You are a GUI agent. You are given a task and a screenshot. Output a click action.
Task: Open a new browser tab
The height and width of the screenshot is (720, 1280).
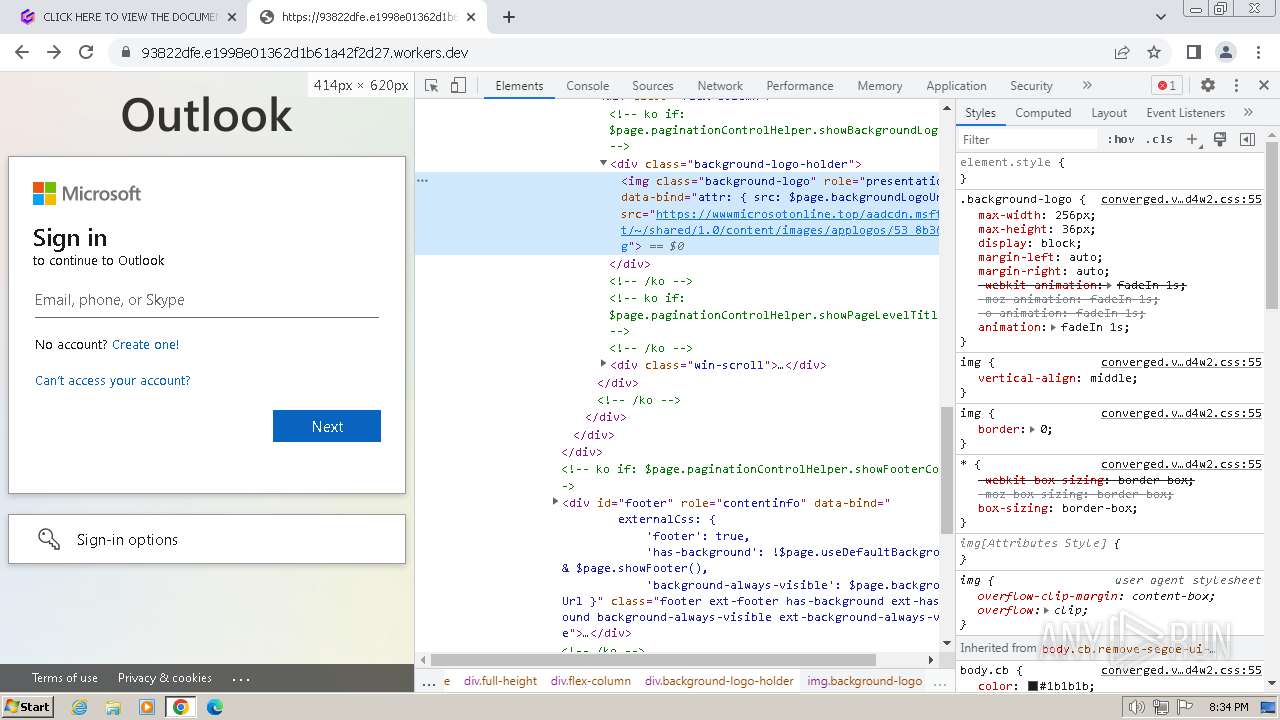(509, 17)
